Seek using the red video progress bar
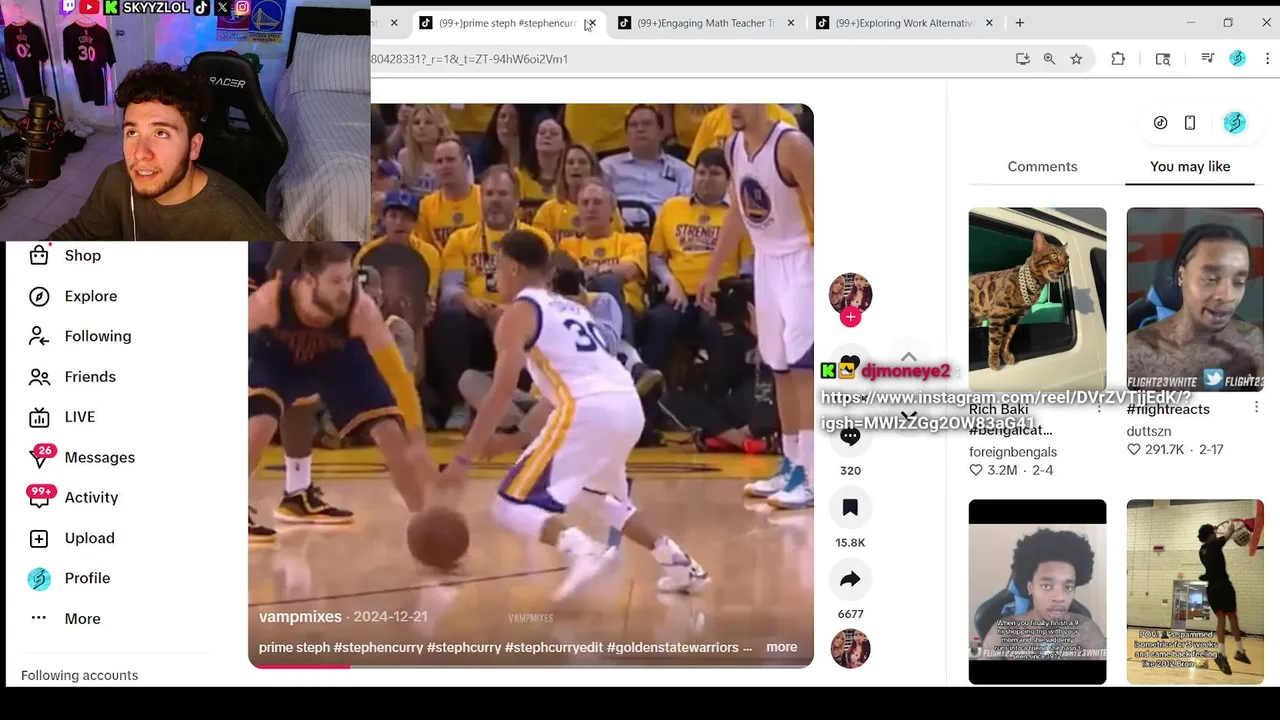This screenshot has height=720, width=1280. coord(531,666)
